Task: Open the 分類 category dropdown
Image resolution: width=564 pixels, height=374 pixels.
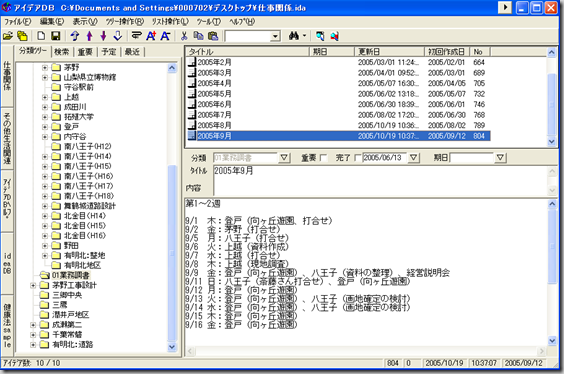Action: 284,158
